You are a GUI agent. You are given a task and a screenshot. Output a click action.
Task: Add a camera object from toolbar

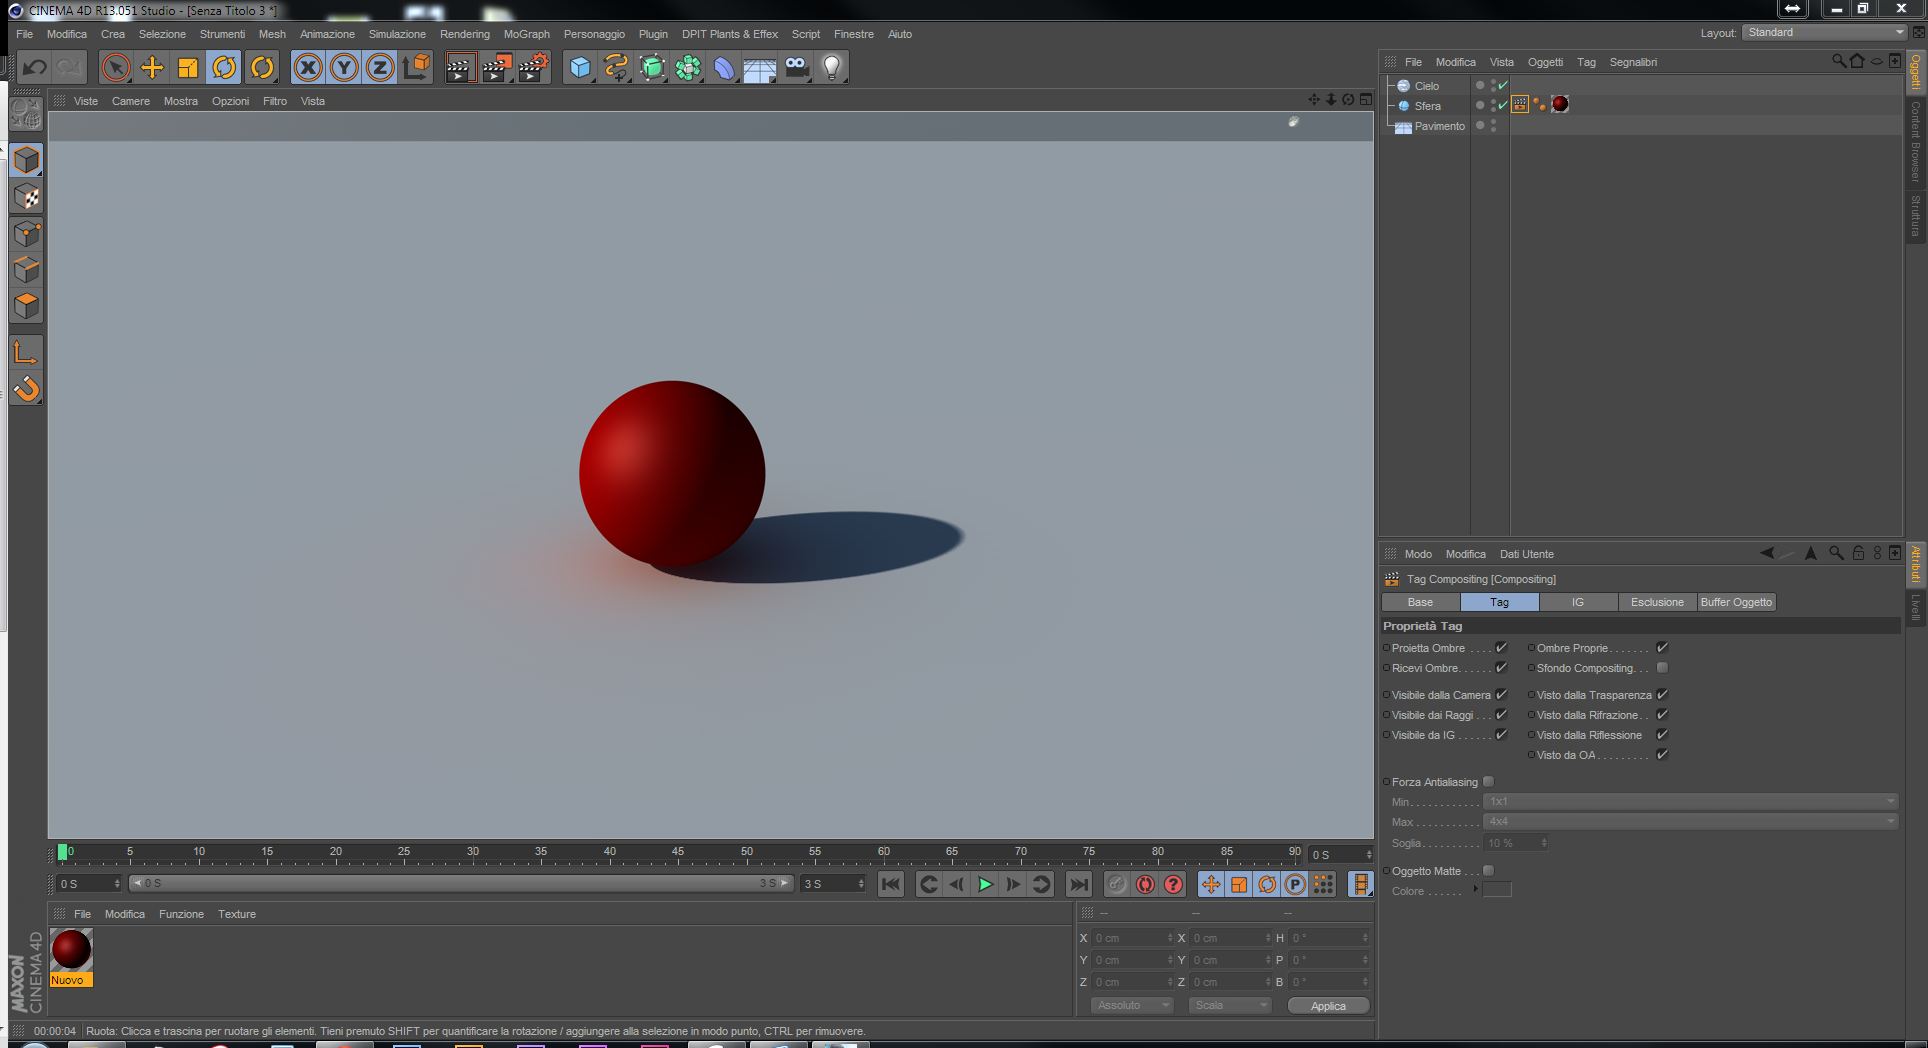point(796,67)
